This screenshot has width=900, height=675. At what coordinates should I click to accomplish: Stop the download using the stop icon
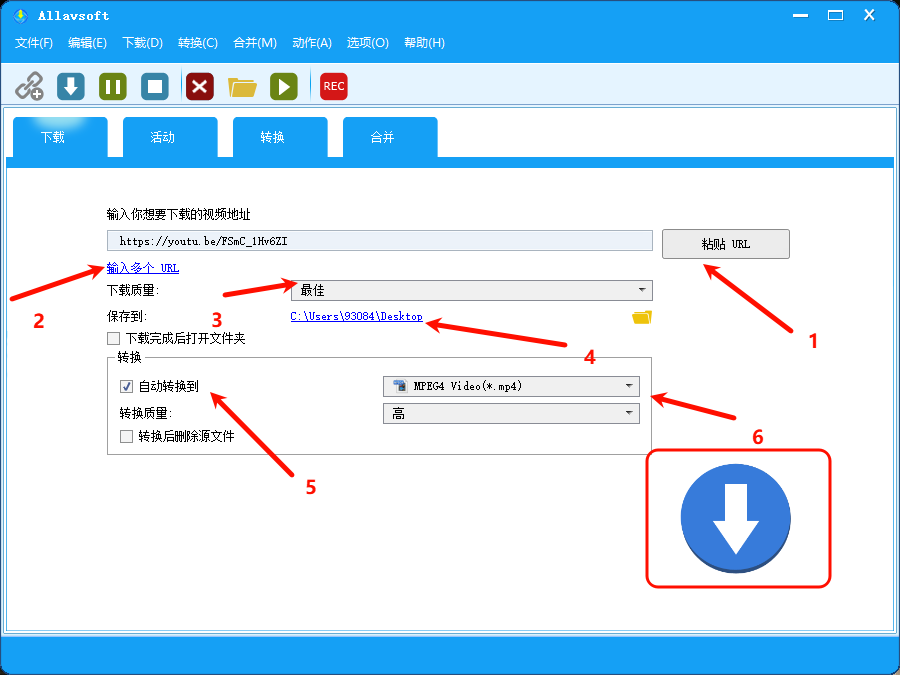pyautogui.click(x=154, y=86)
